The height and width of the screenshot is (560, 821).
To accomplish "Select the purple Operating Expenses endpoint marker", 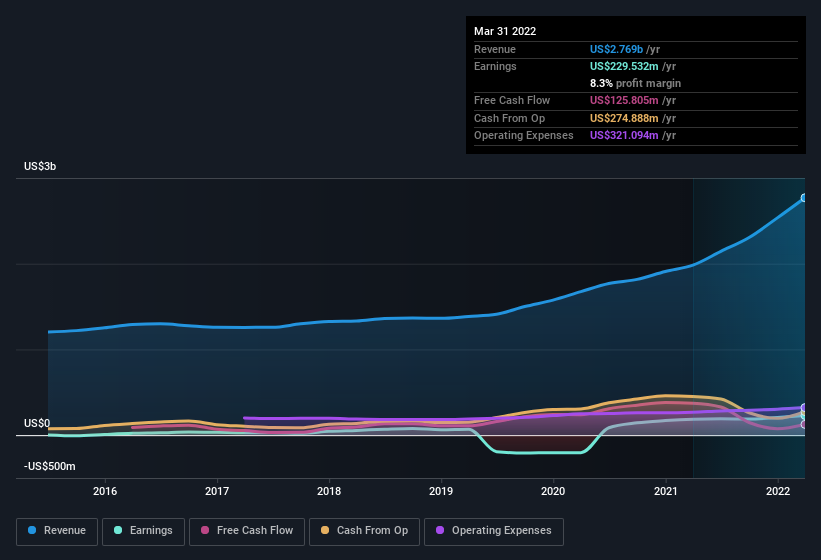I will [x=803, y=407].
